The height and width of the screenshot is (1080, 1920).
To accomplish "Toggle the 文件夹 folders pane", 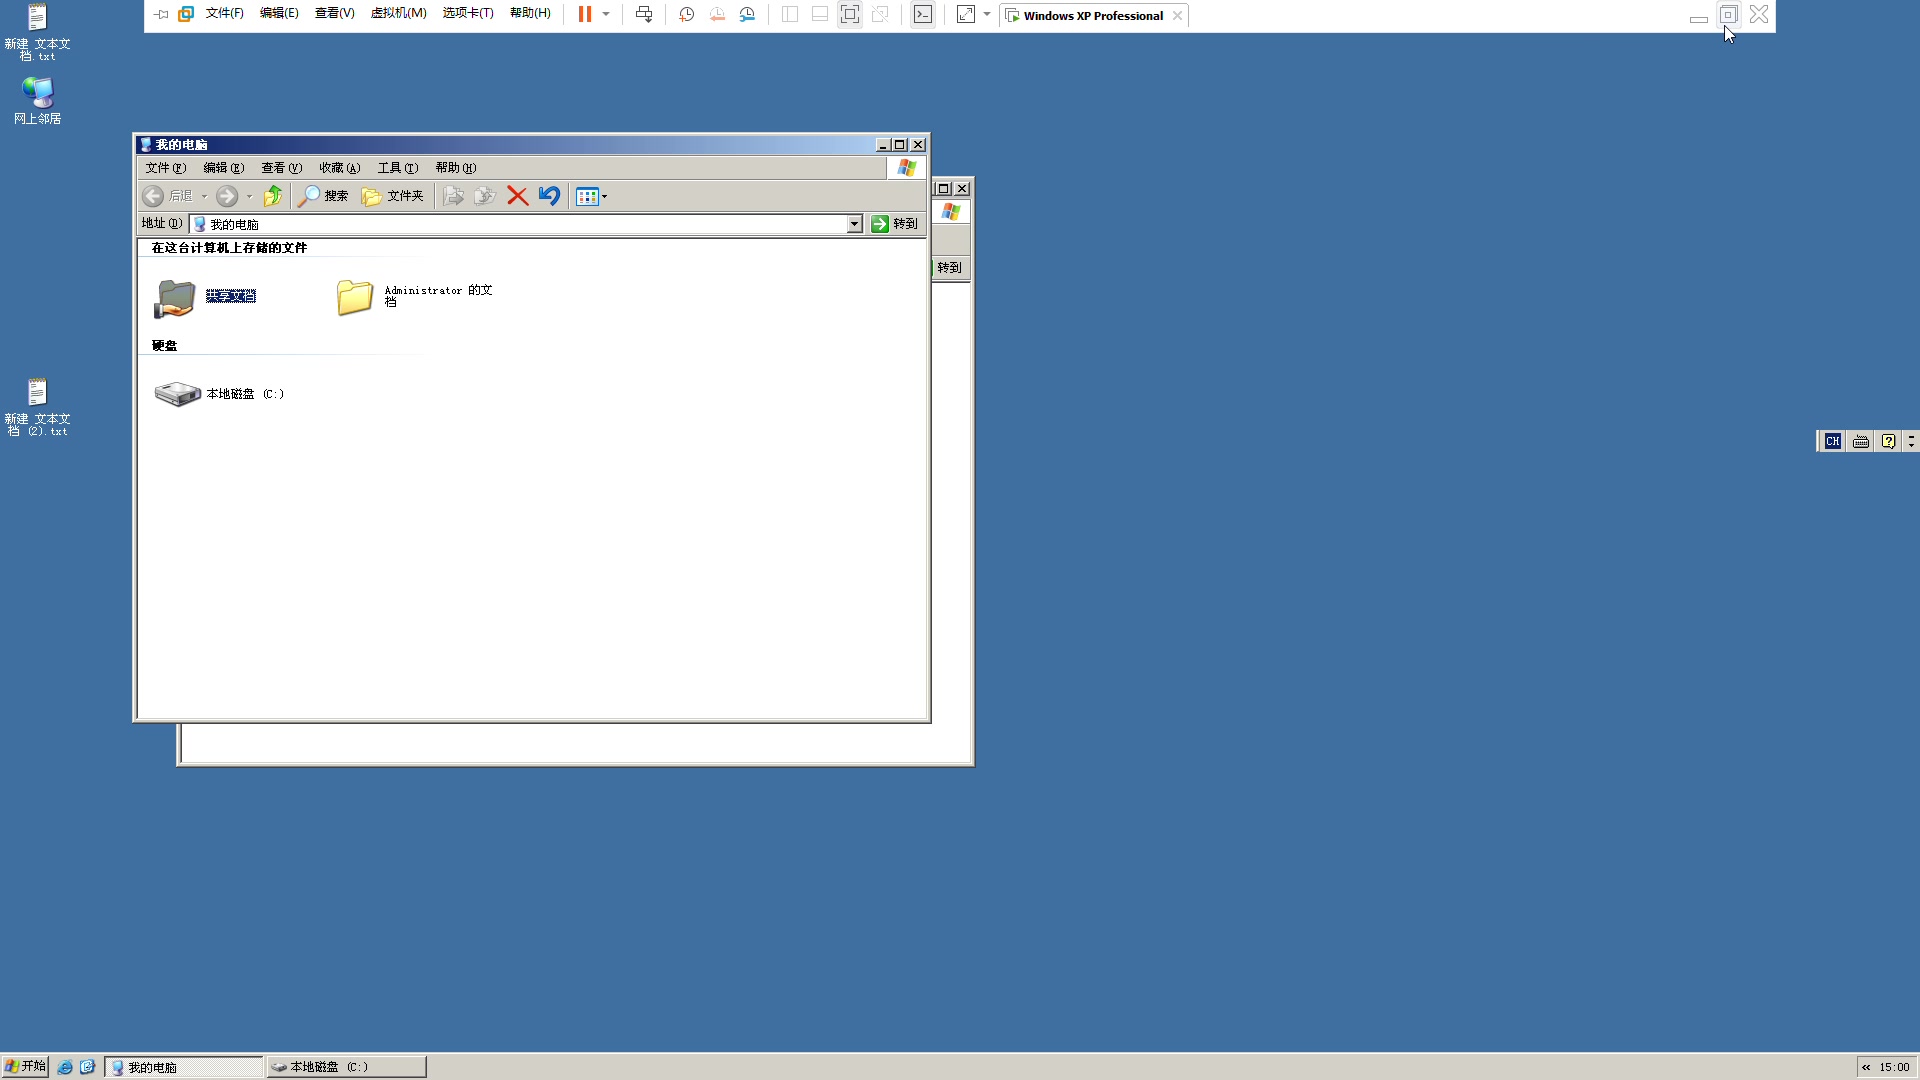I will [x=393, y=196].
